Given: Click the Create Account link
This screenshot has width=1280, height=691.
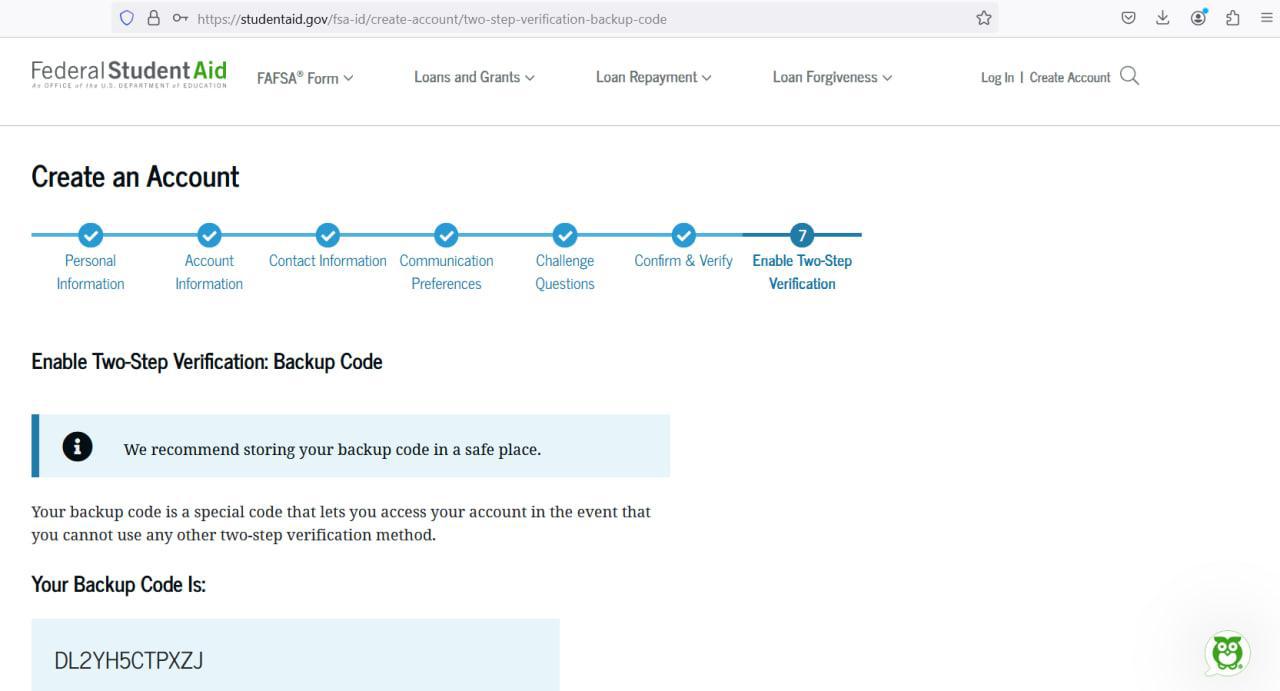Looking at the screenshot, I should [1070, 77].
